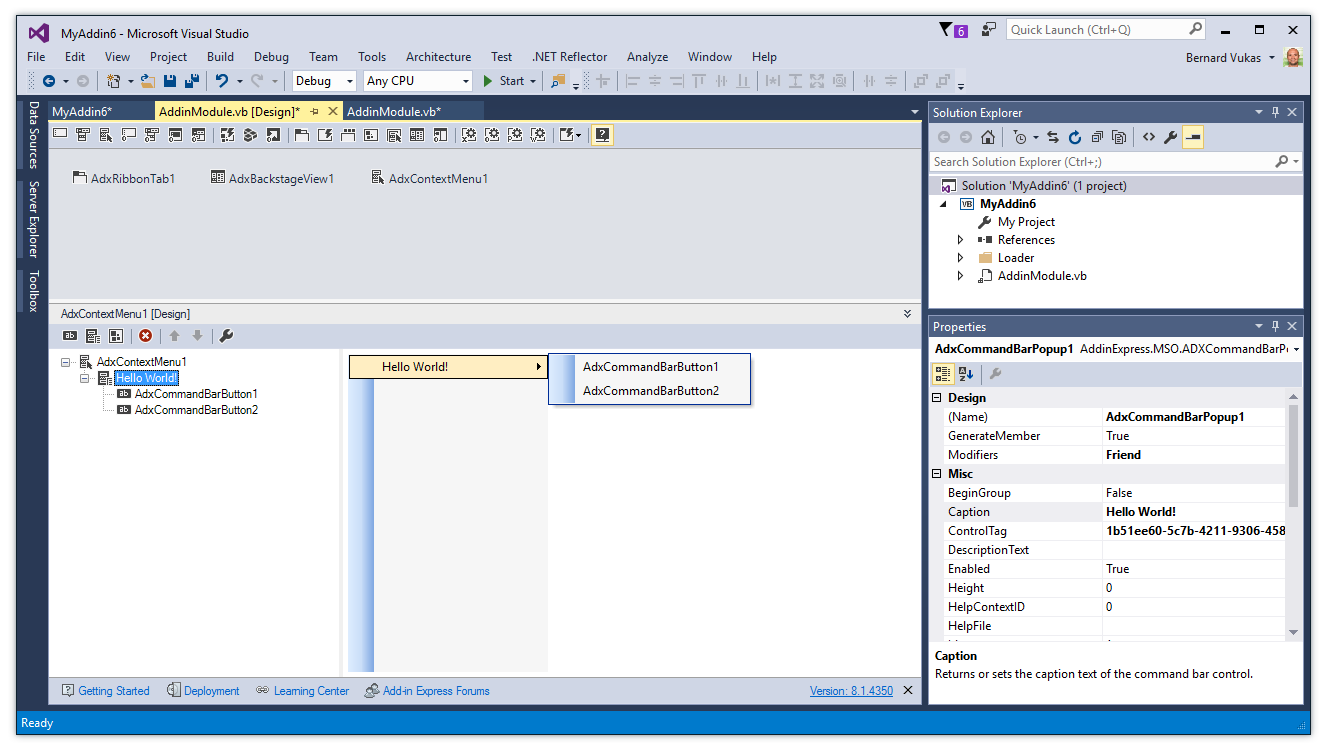The width and height of the screenshot is (1322, 745).
Task: Collapse the Misc category in Properties
Action: click(x=937, y=474)
